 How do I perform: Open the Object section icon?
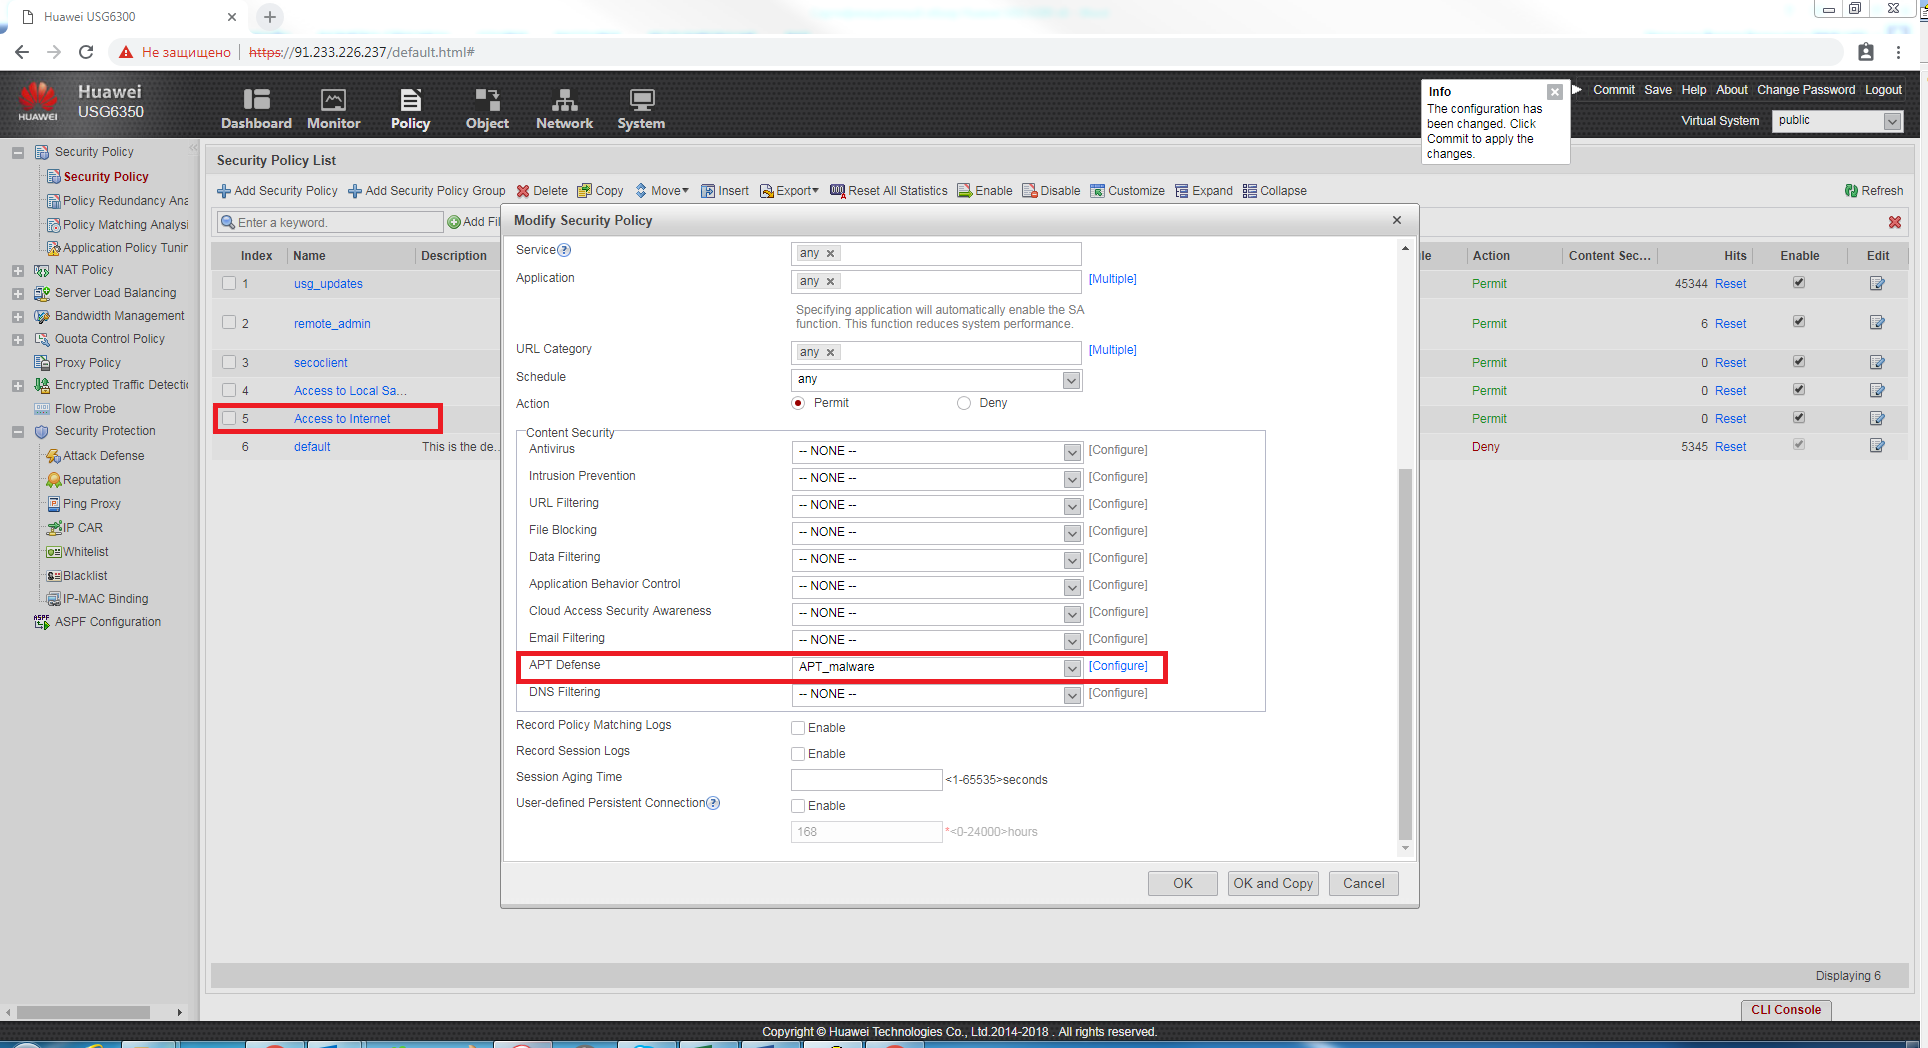(487, 99)
